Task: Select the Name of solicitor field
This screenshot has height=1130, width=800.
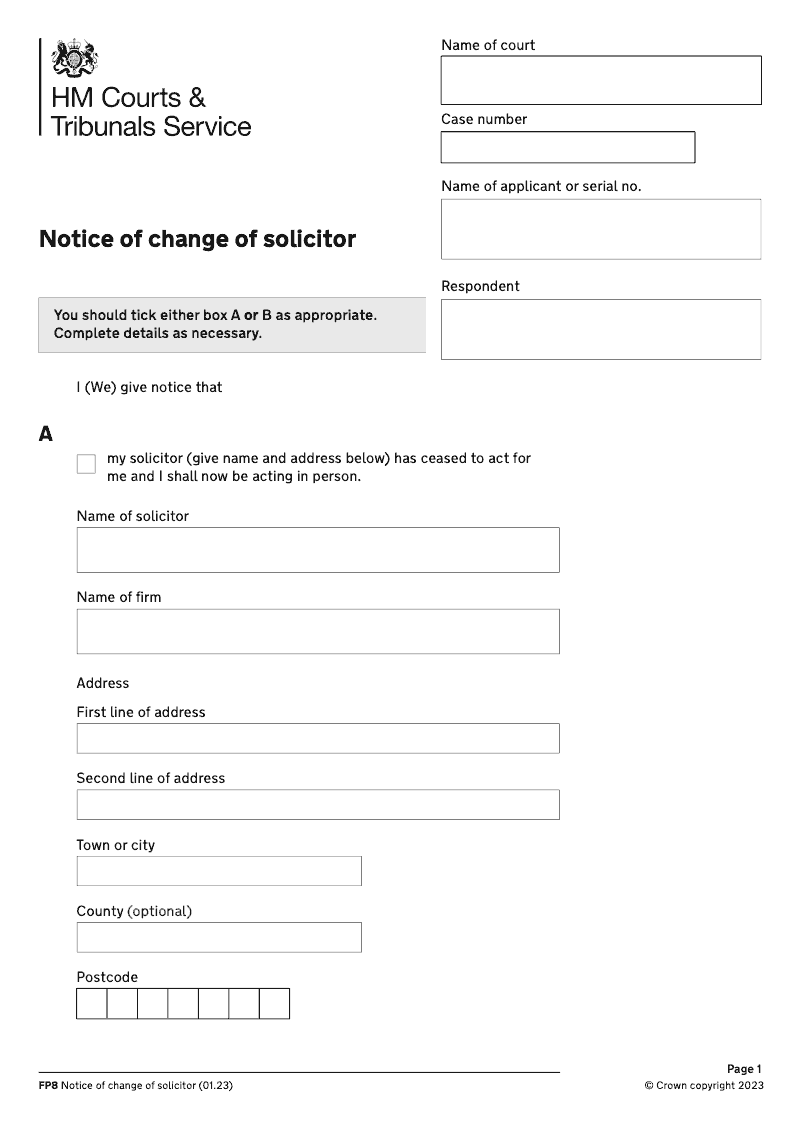Action: (x=317, y=550)
